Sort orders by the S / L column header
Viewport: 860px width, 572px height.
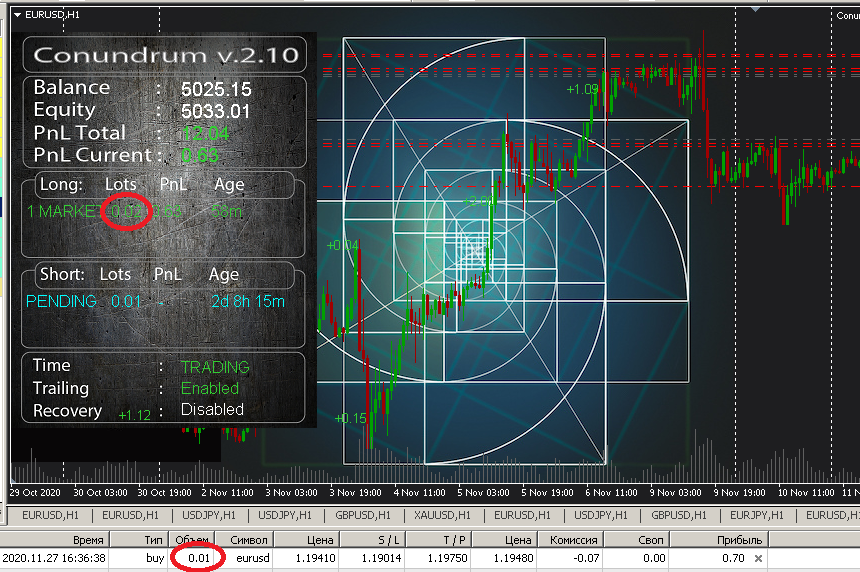[x=373, y=540]
